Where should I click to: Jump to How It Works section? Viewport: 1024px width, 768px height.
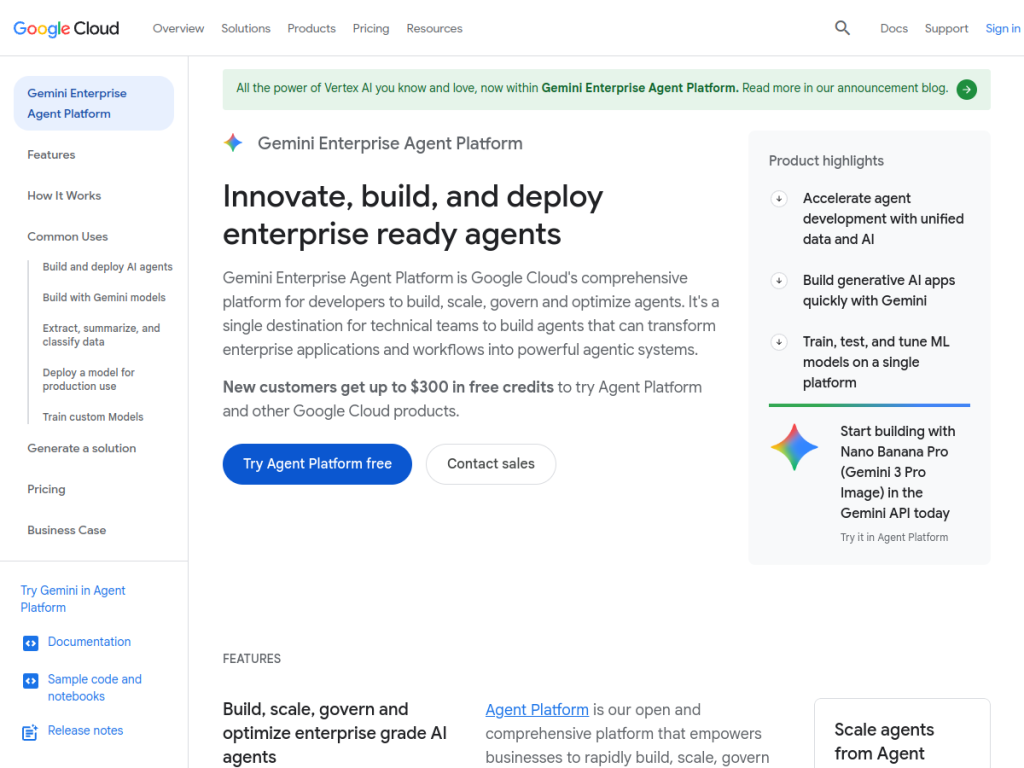tap(64, 196)
